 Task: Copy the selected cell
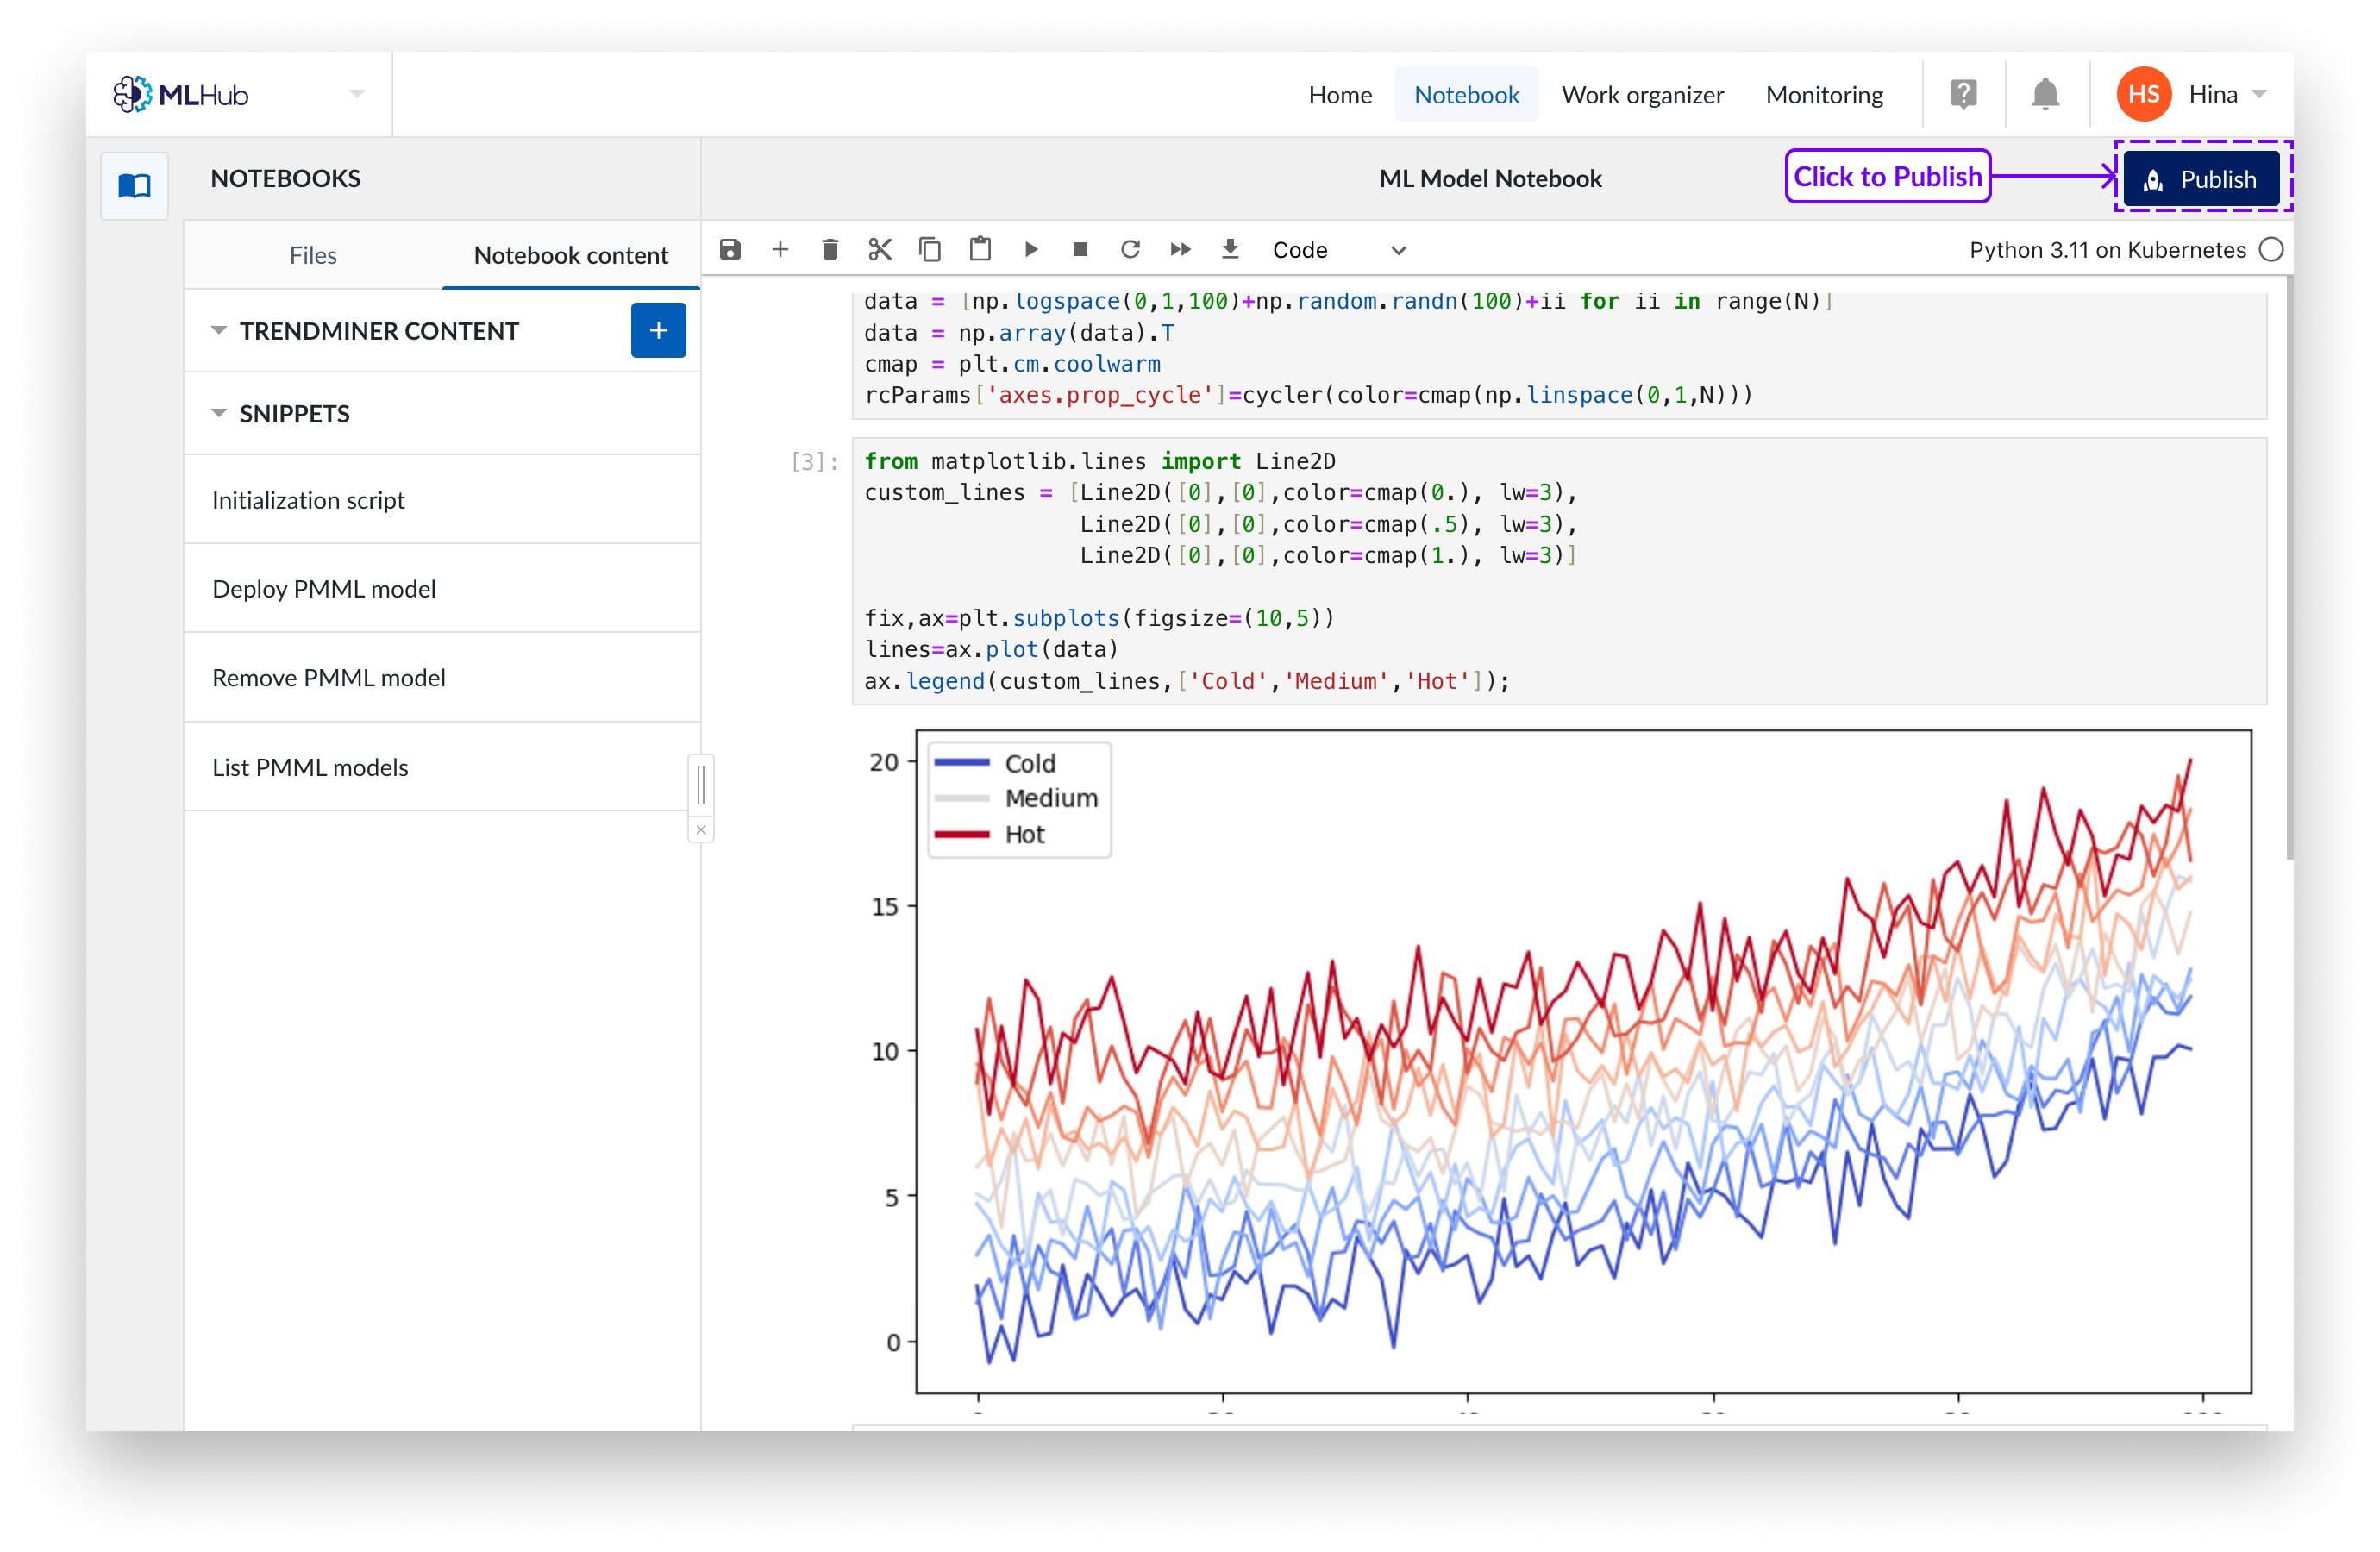point(930,249)
